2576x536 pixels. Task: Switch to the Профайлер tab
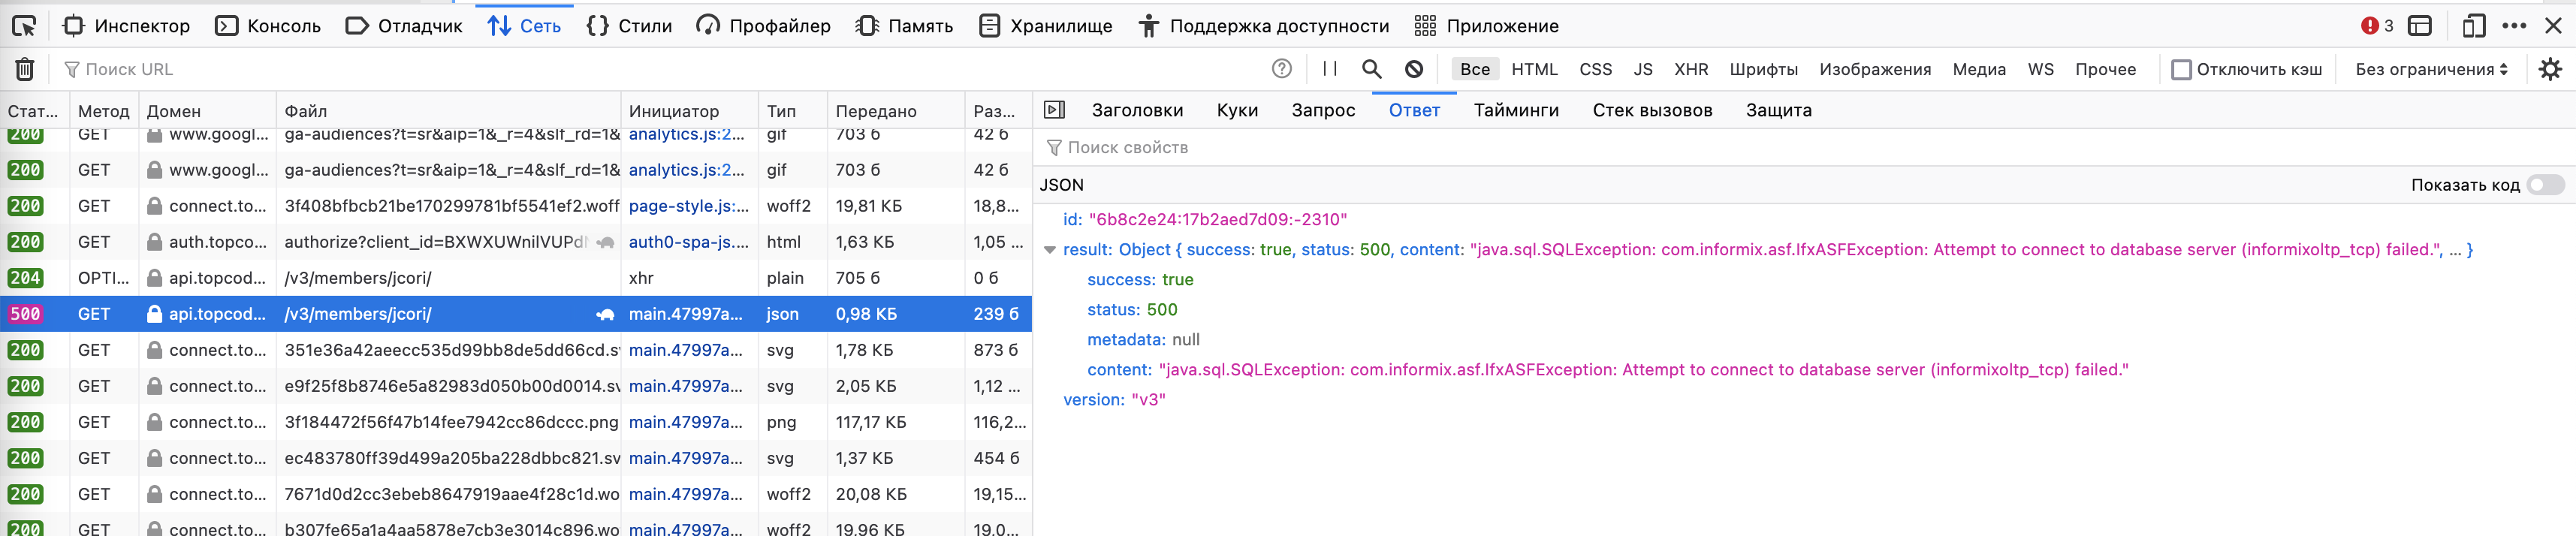[764, 26]
